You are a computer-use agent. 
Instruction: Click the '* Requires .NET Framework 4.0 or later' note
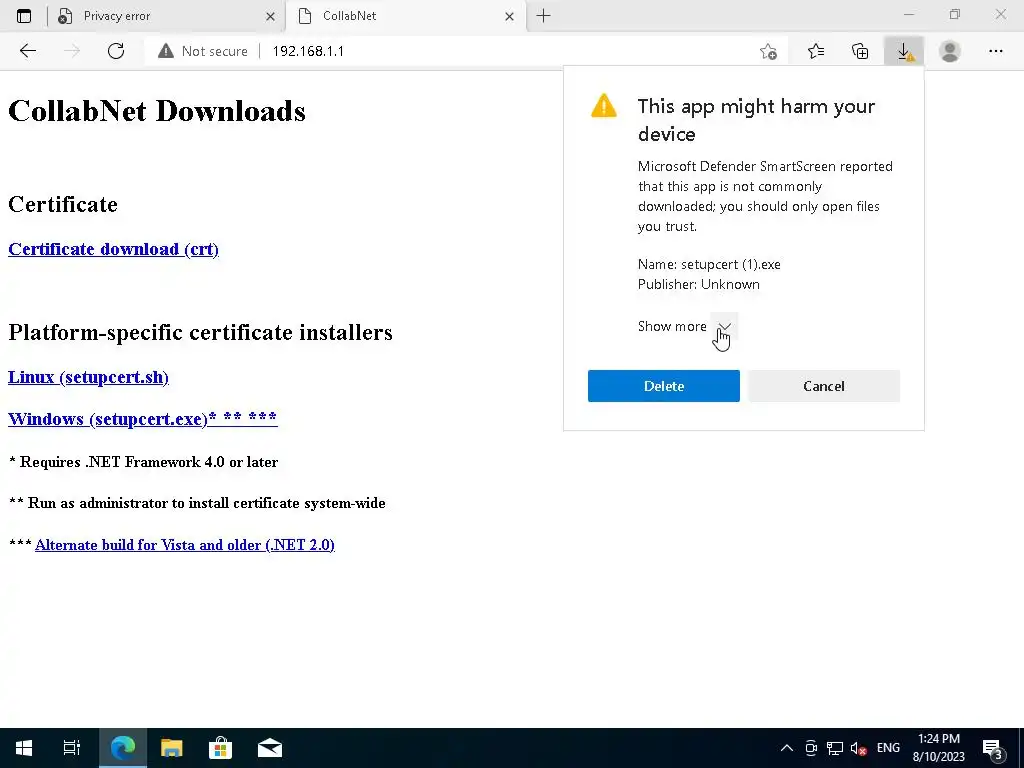point(144,462)
